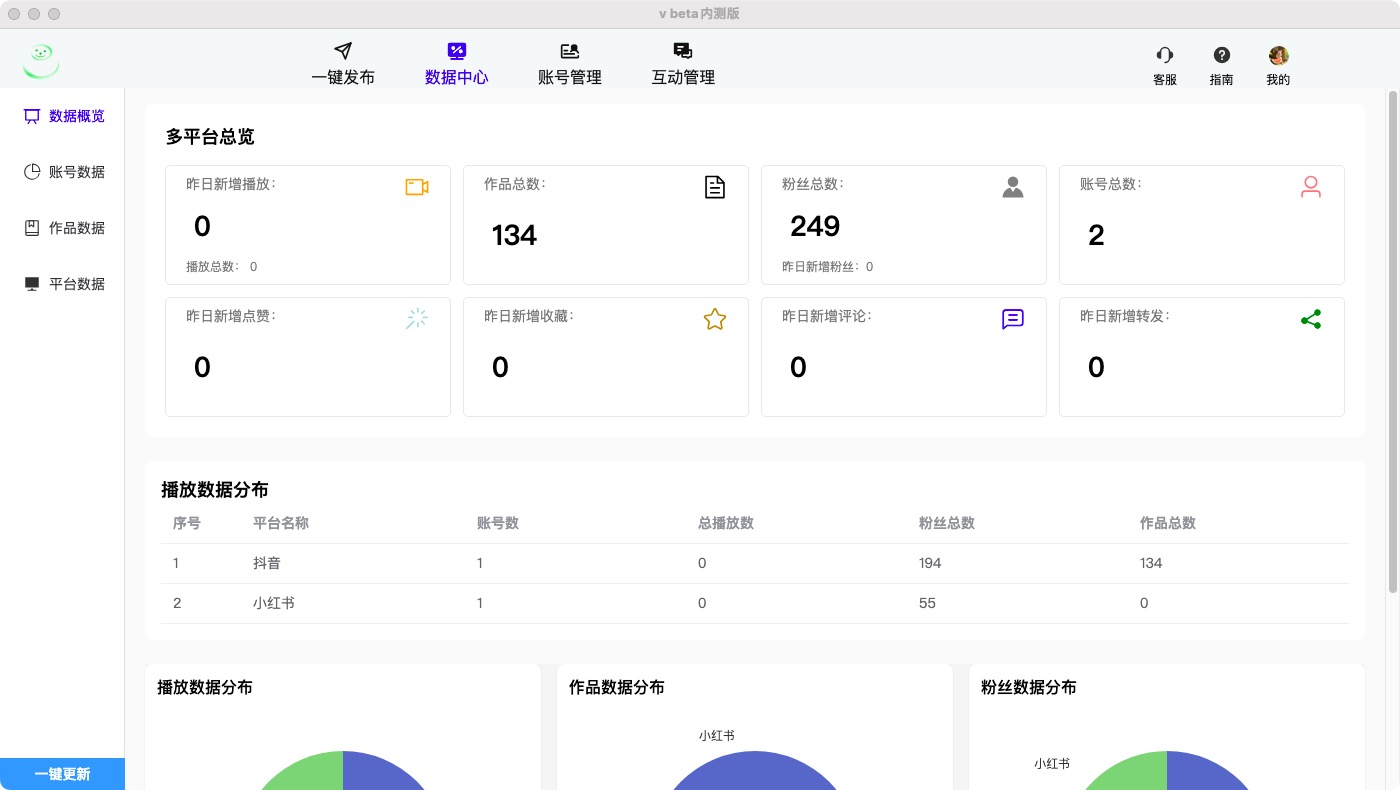The width and height of the screenshot is (1400, 790).
Task: Click the 播放总数: 0 label
Action: click(x=221, y=267)
